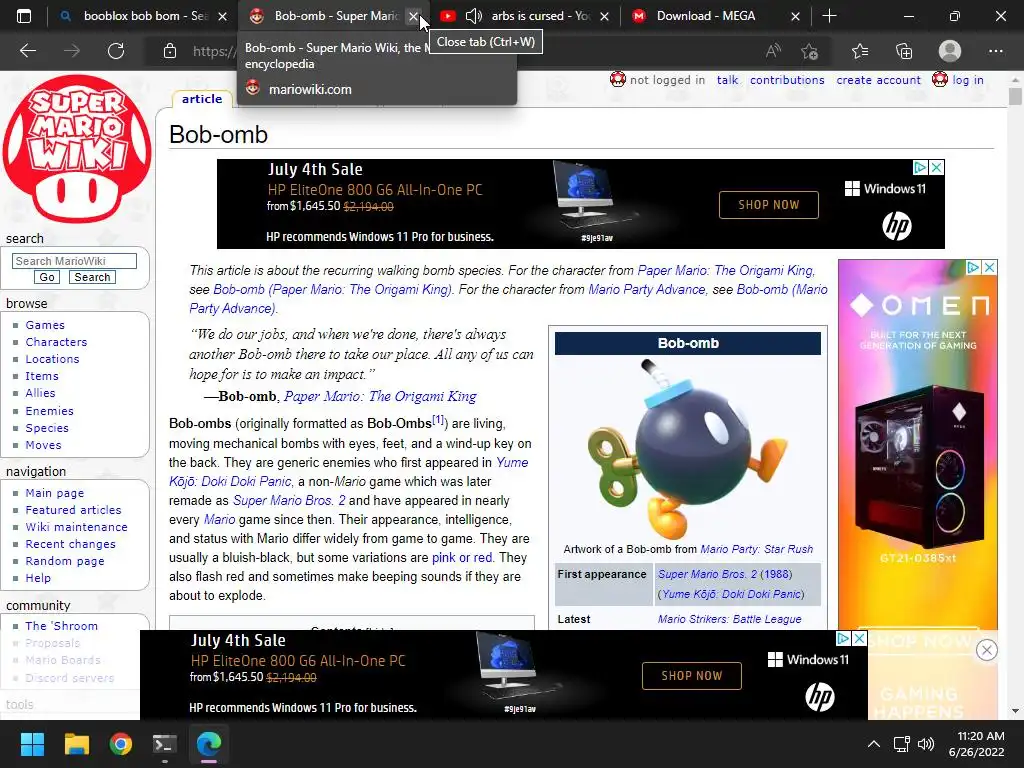Click SHOP NOW in top HP ad
1024x768 pixels.
point(769,205)
